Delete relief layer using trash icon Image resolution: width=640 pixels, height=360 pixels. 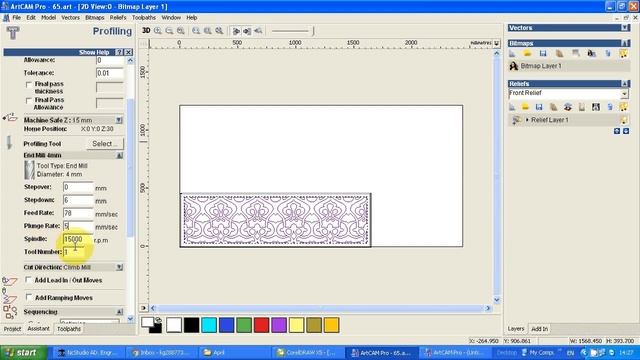click(x=610, y=107)
